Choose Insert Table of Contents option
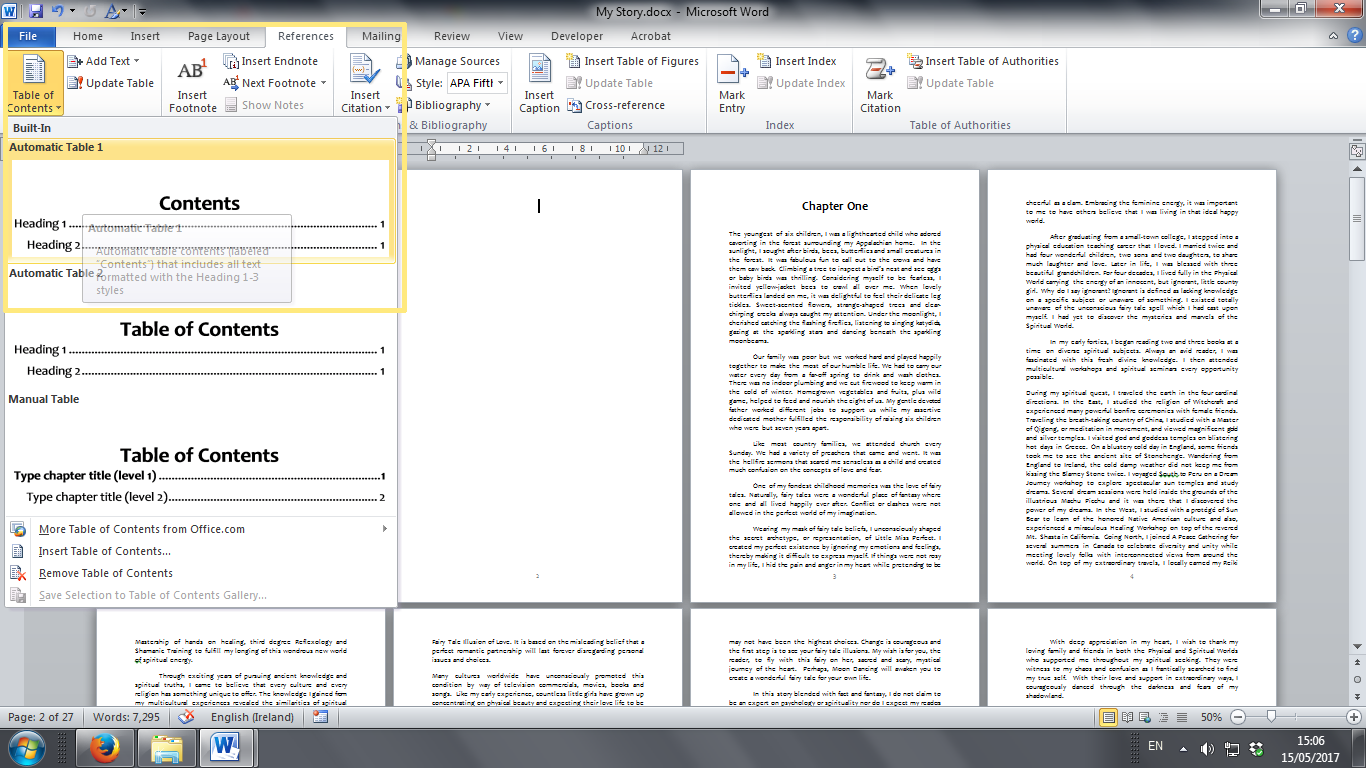The image size is (1366, 768). 104,551
